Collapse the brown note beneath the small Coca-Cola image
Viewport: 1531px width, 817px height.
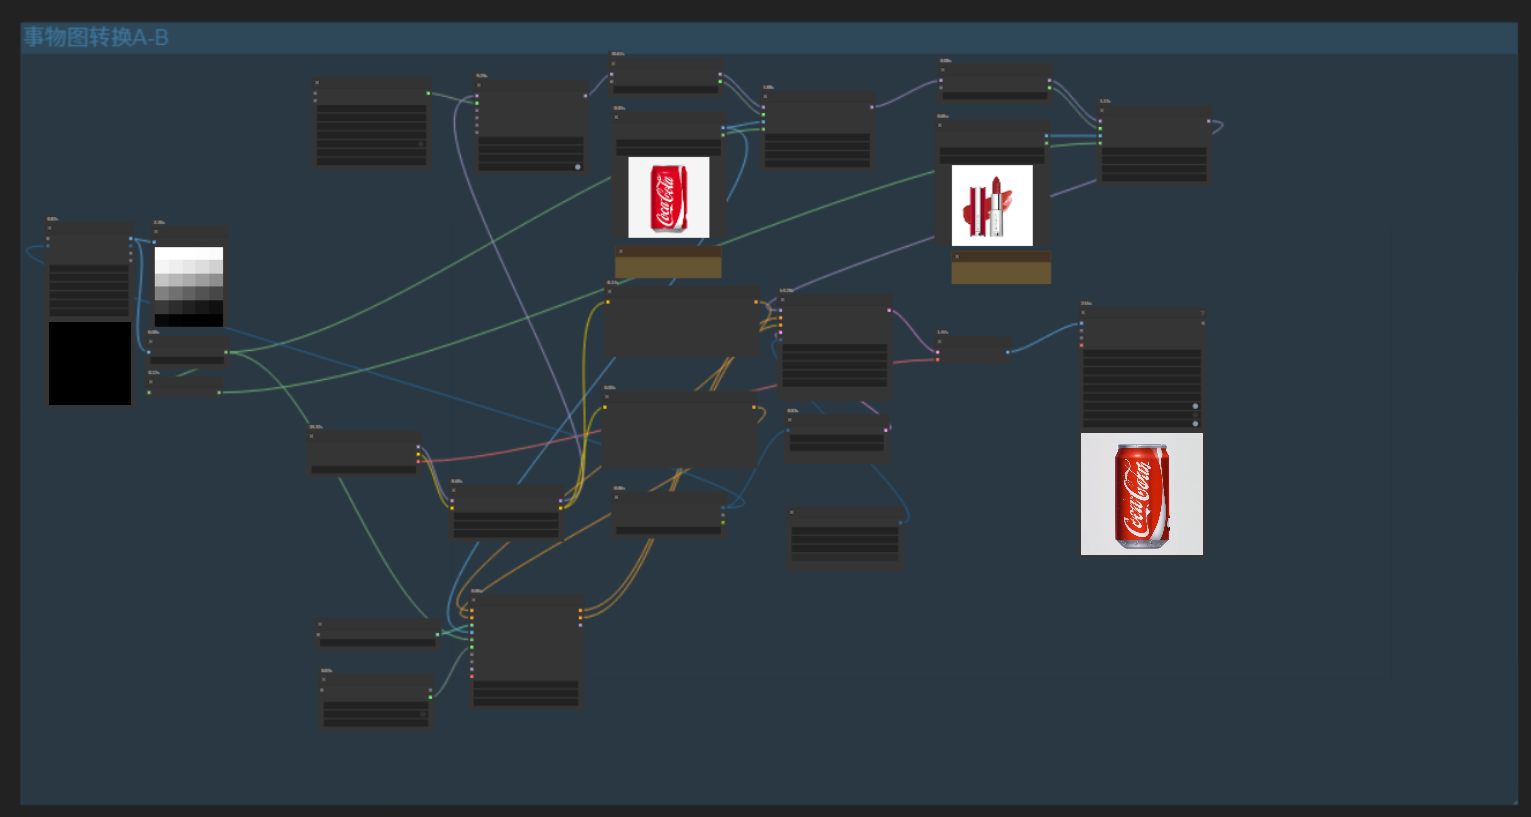coord(620,251)
